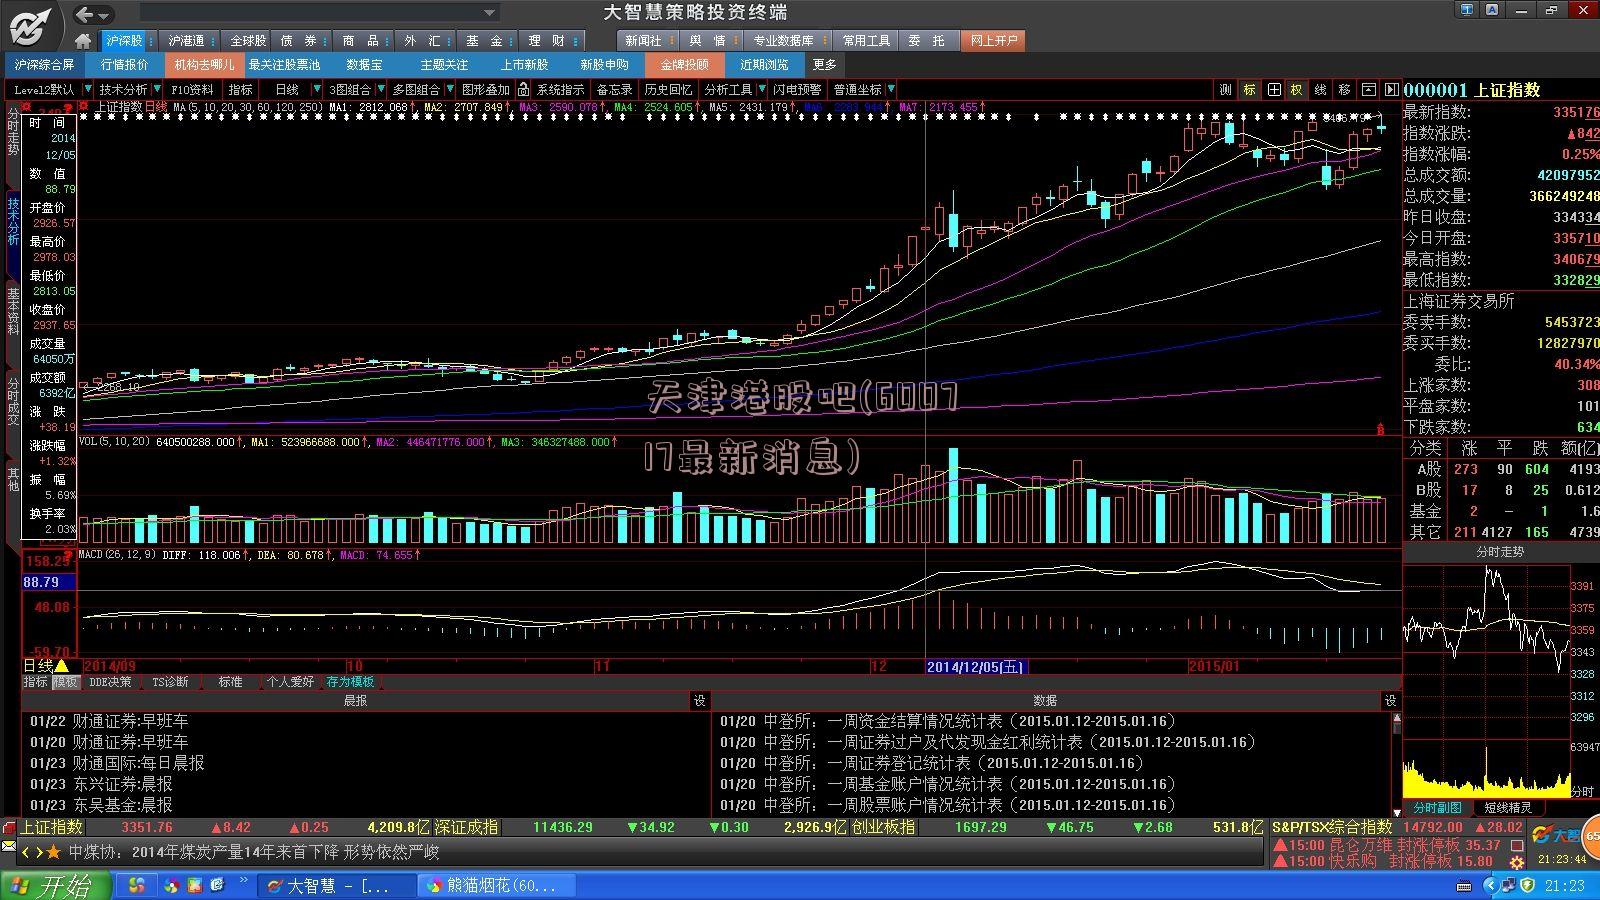Open the 数据宝 sub-tab
This screenshot has width=1600, height=900.
click(364, 65)
